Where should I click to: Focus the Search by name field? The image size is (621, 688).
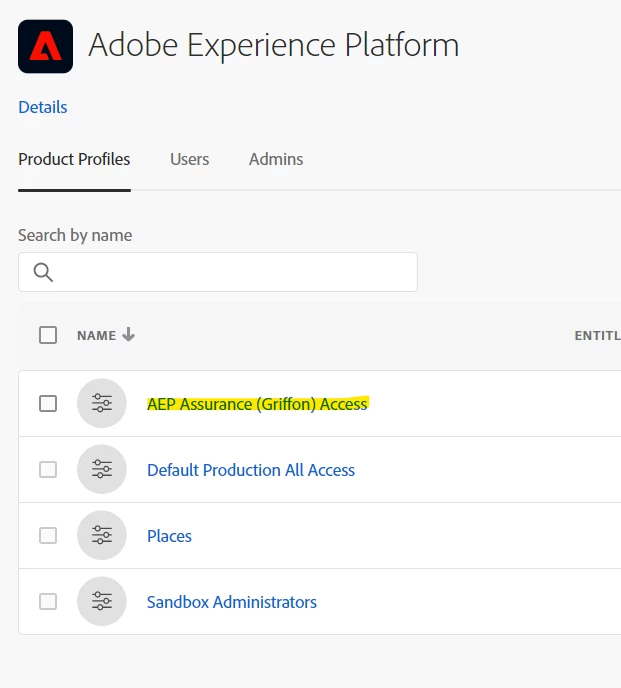[x=230, y=272]
